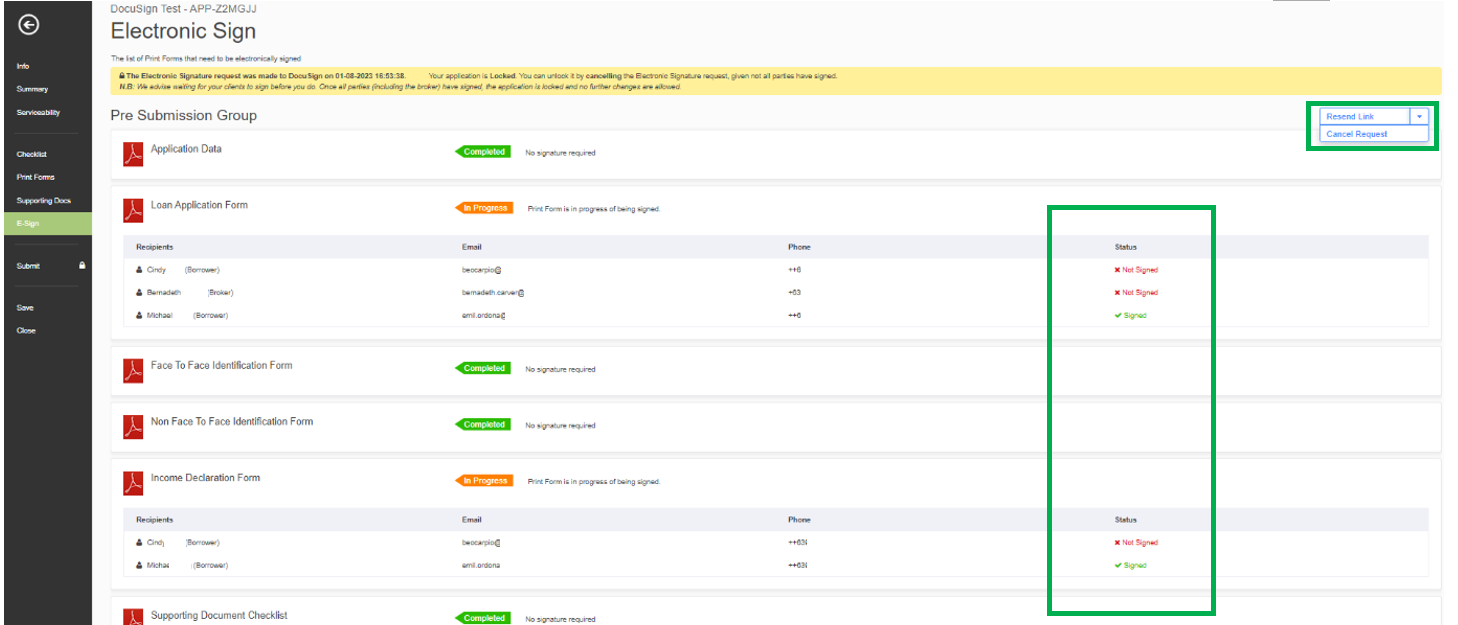
Task: Select the E-Sign sidebar tab
Action: [x=28, y=223]
